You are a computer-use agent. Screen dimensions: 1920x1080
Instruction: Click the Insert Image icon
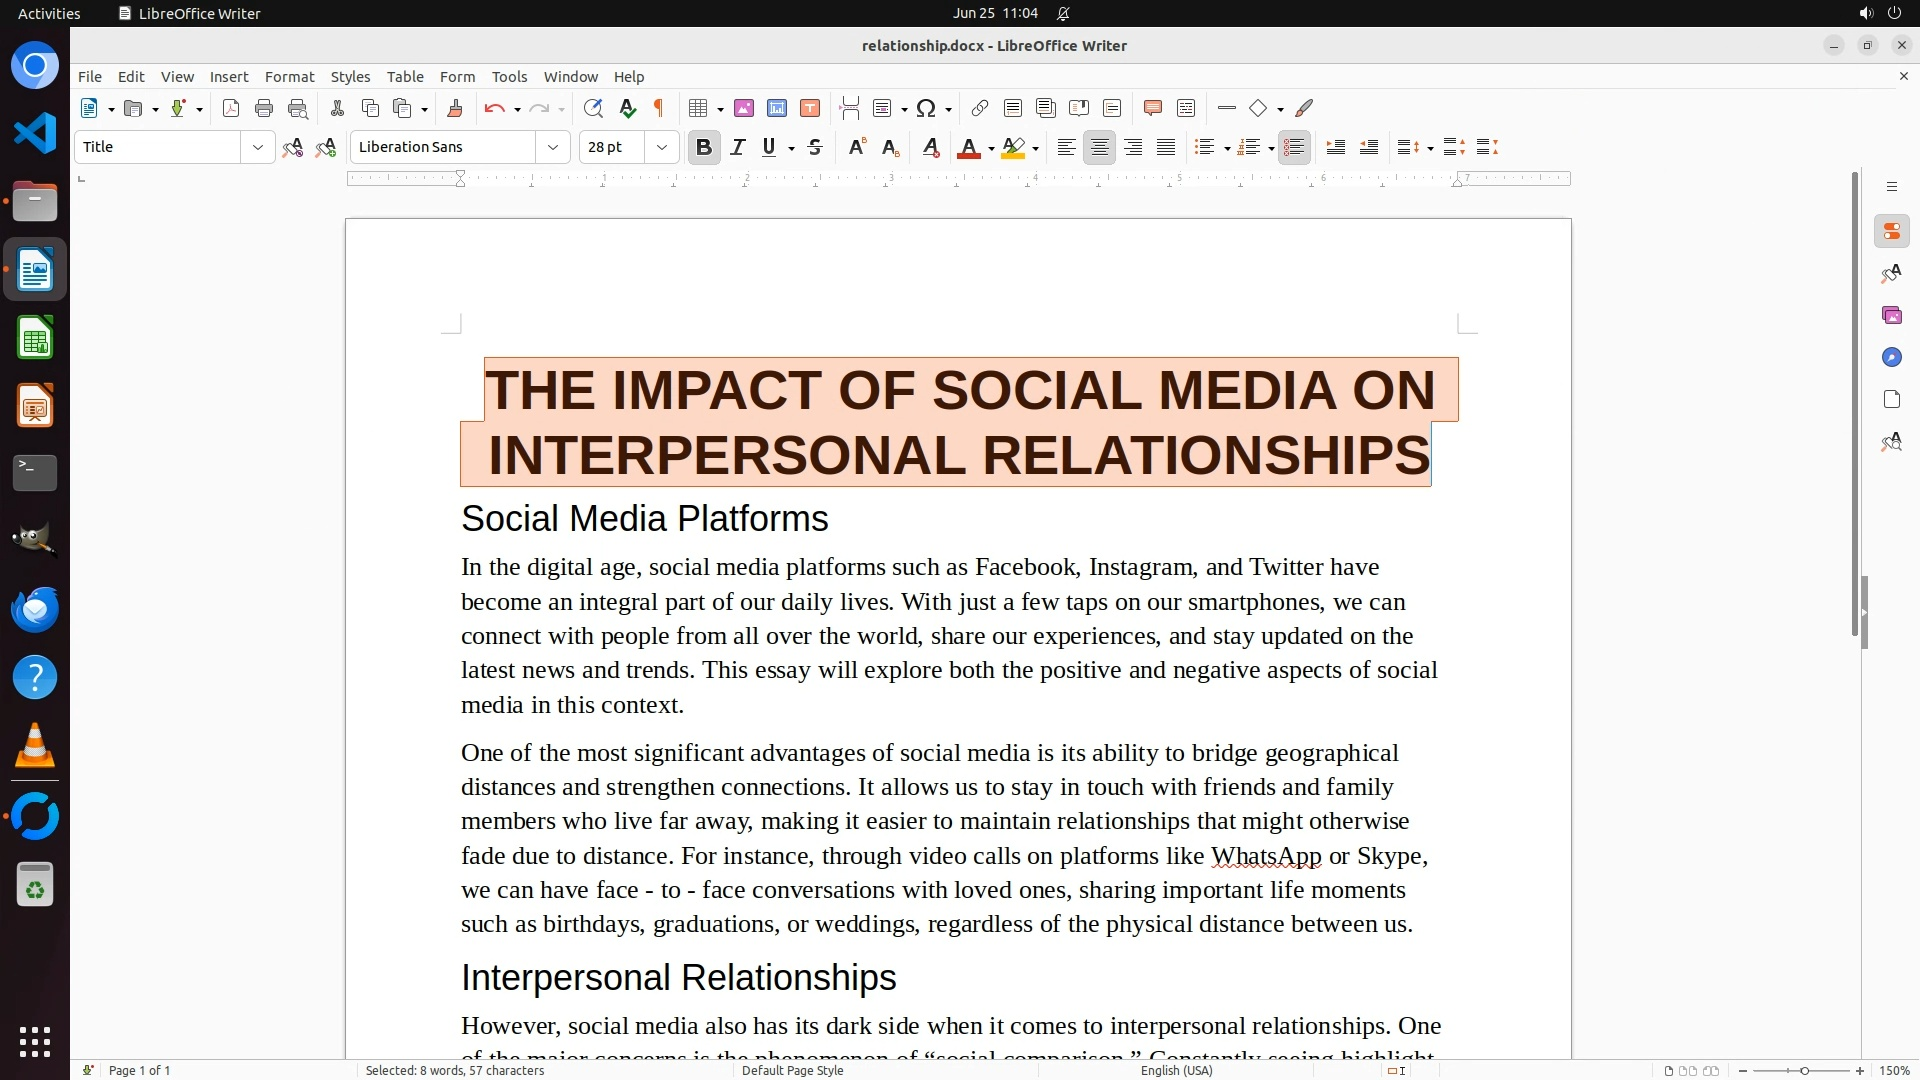pyautogui.click(x=744, y=109)
